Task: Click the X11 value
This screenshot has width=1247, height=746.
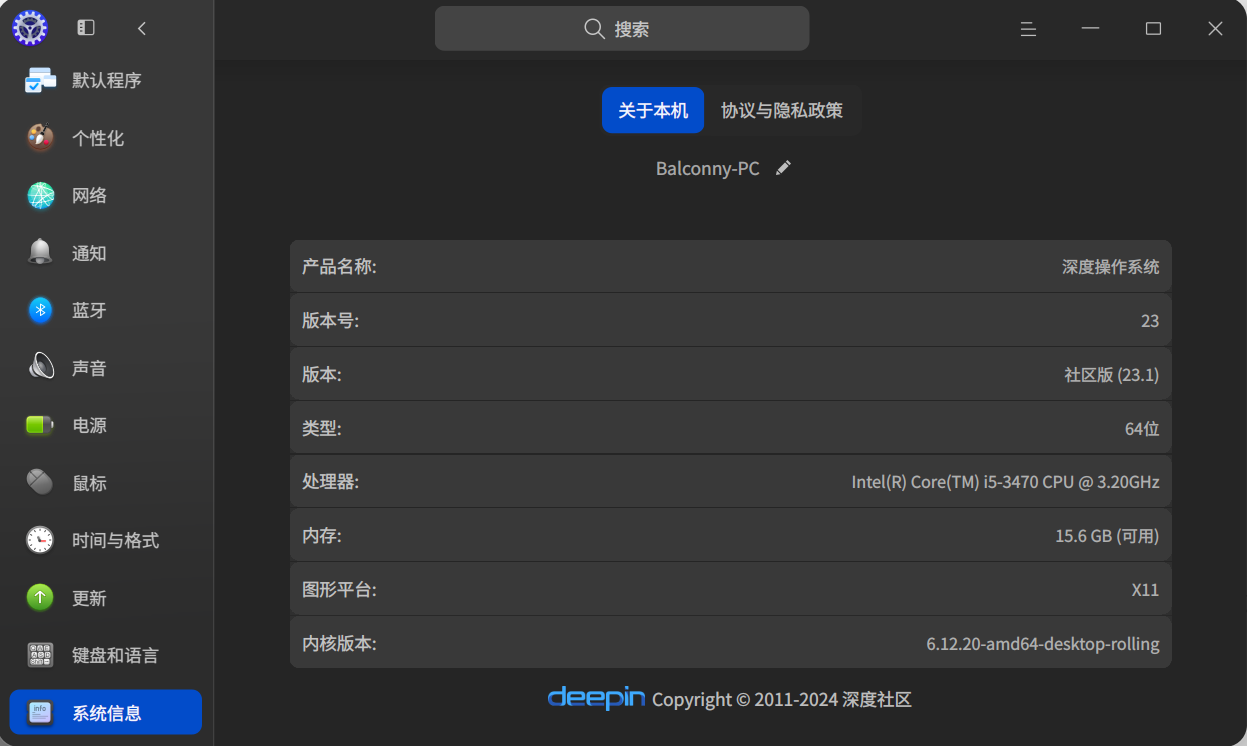Action: pyautogui.click(x=1145, y=589)
